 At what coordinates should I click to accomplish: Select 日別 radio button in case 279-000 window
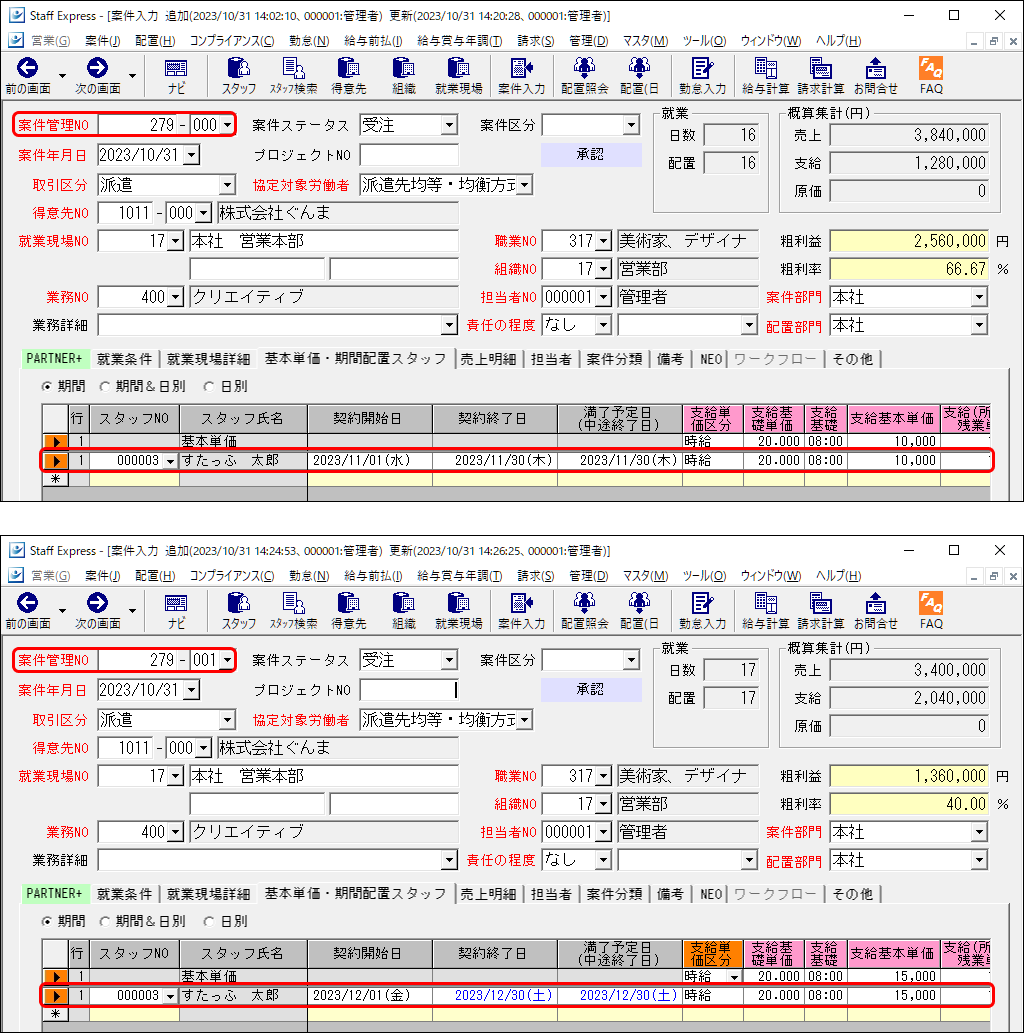(209, 386)
